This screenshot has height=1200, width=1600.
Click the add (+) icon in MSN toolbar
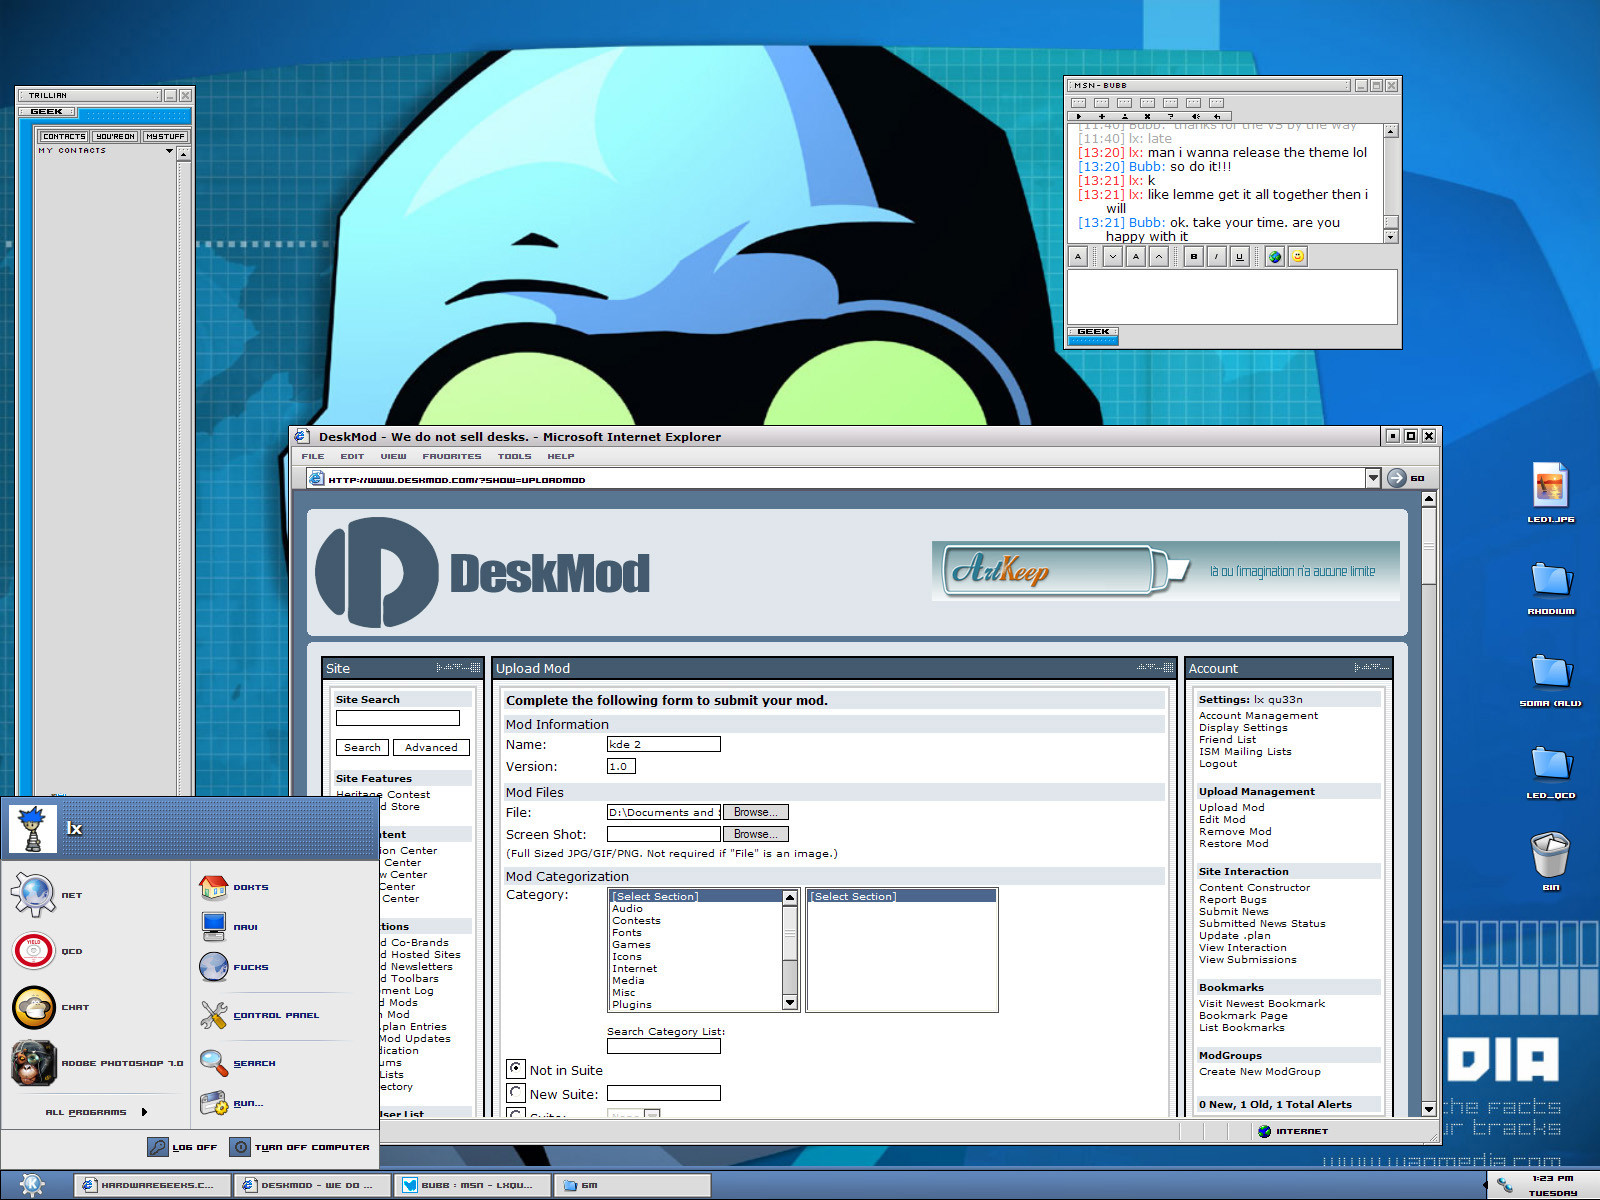click(x=1102, y=116)
